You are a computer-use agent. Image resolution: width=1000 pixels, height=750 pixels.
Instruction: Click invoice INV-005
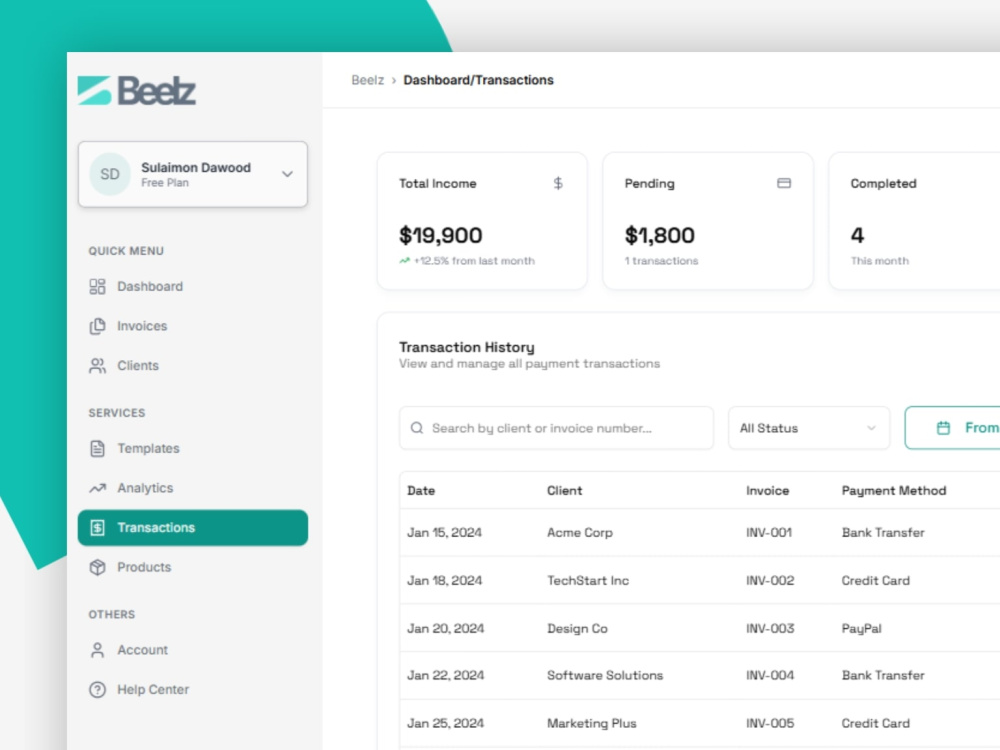click(770, 723)
